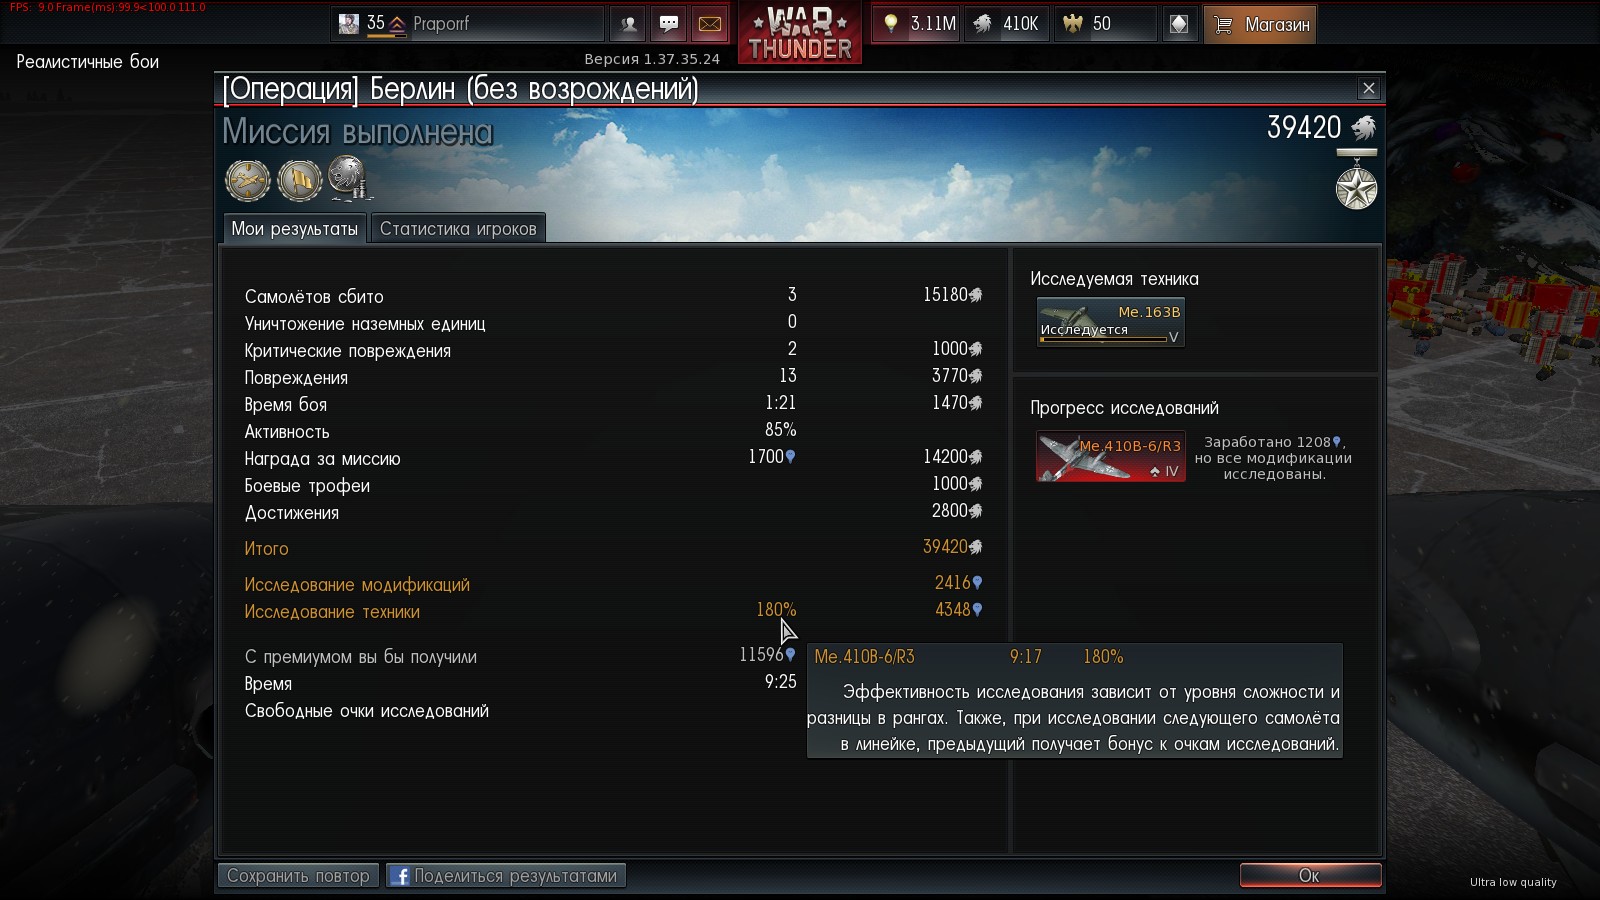Confirm with the Ok button
Screen dimensions: 1600x900
coord(1310,876)
